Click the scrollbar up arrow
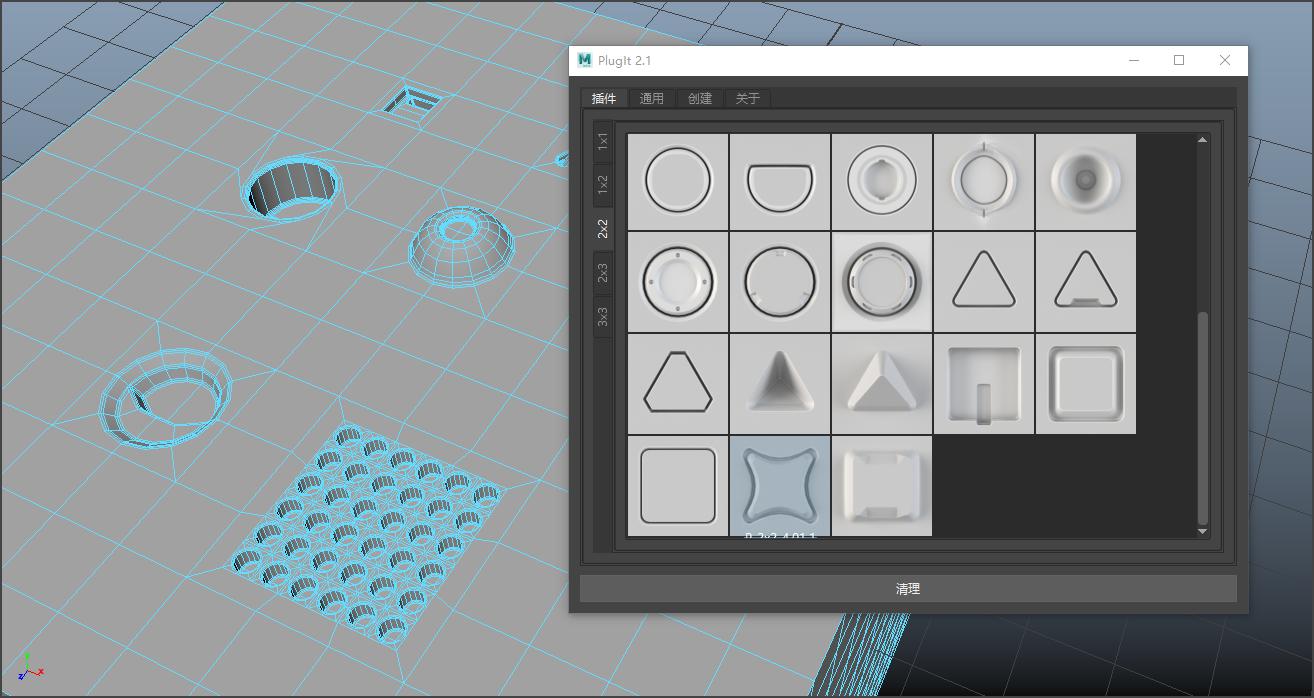1314x698 pixels. click(x=1202, y=140)
